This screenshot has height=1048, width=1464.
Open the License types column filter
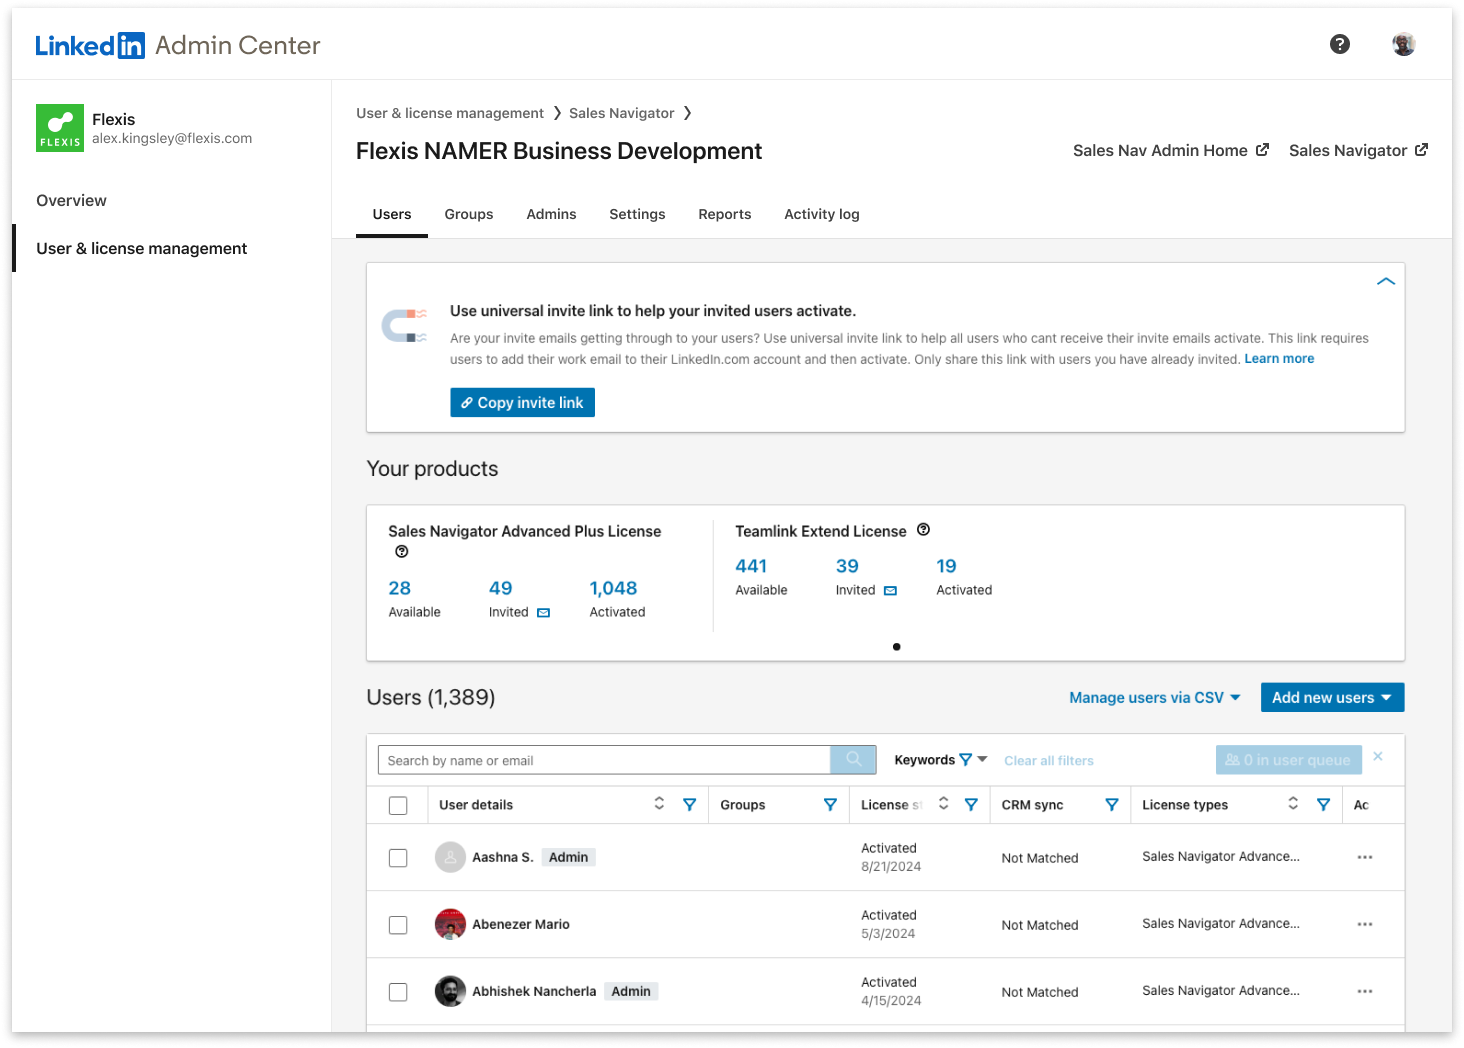pyautogui.click(x=1324, y=805)
